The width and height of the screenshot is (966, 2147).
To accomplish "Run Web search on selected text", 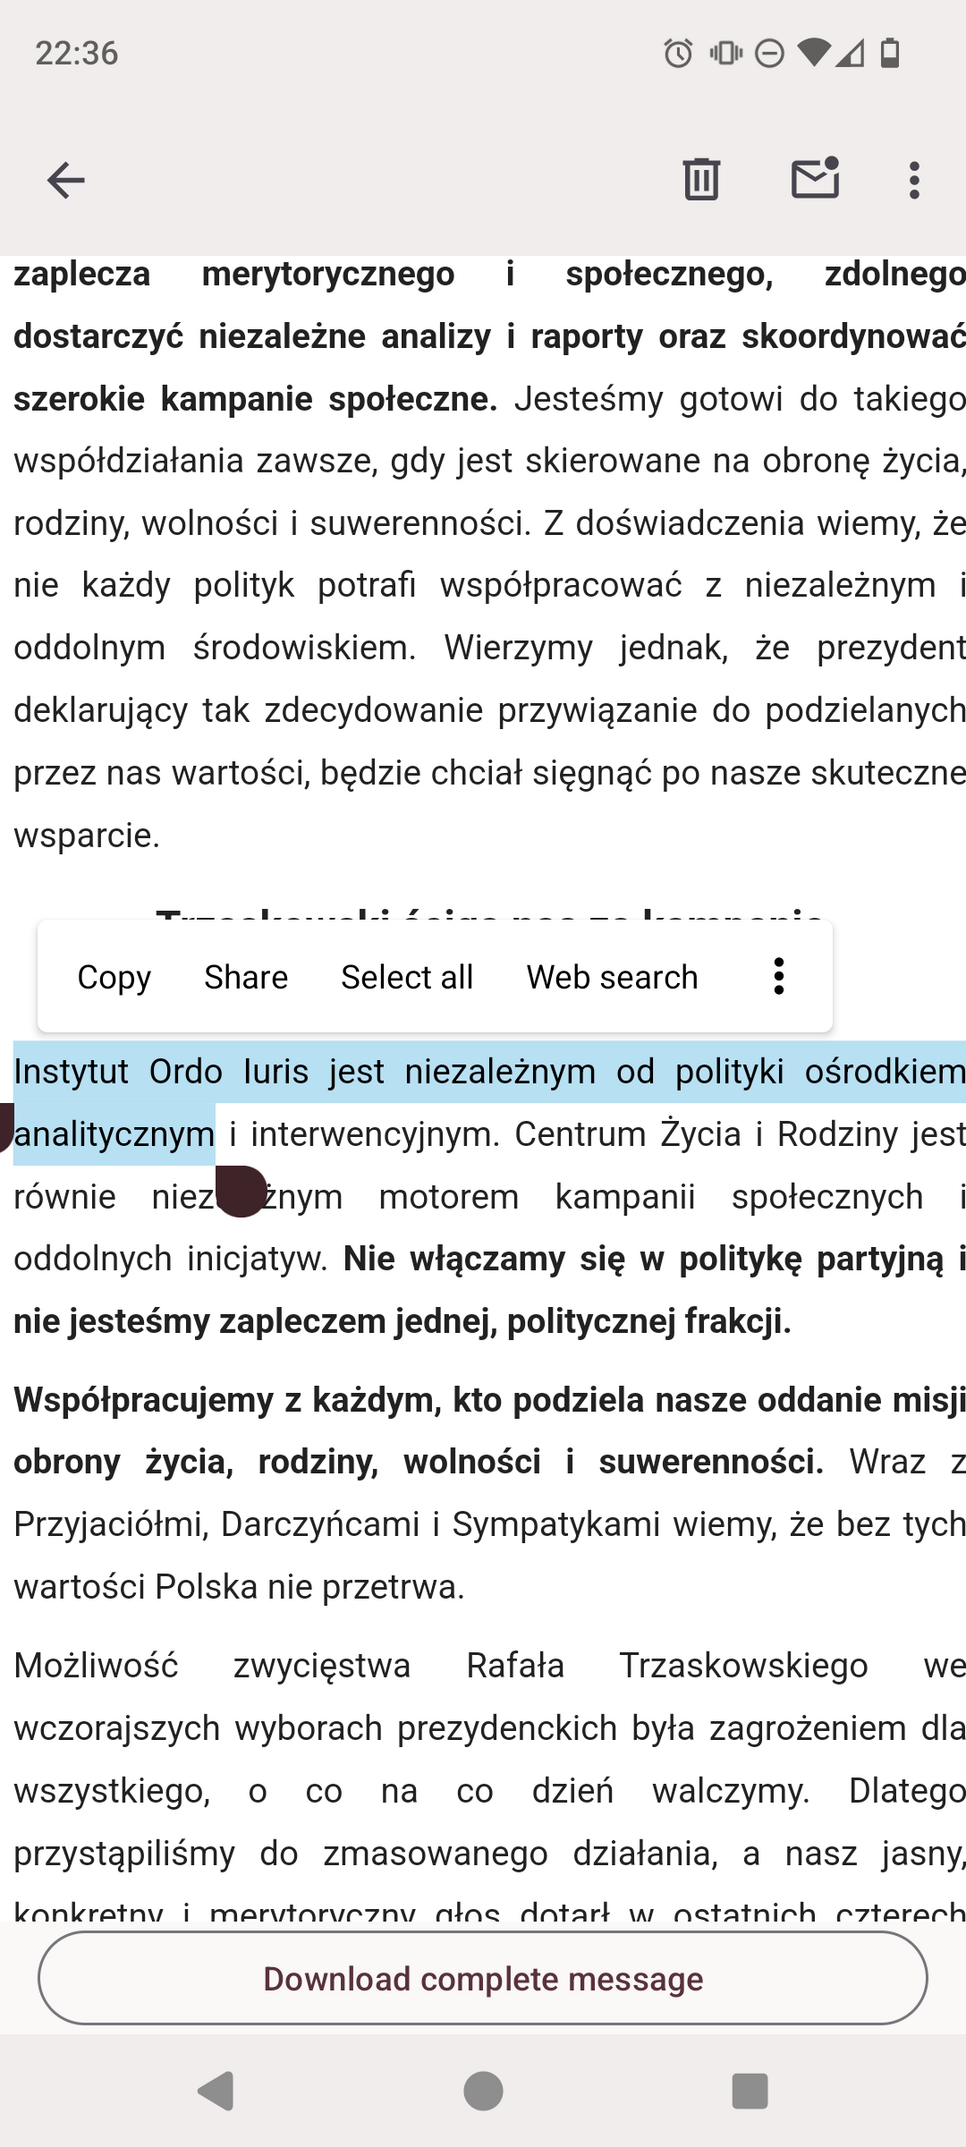I will (x=612, y=977).
